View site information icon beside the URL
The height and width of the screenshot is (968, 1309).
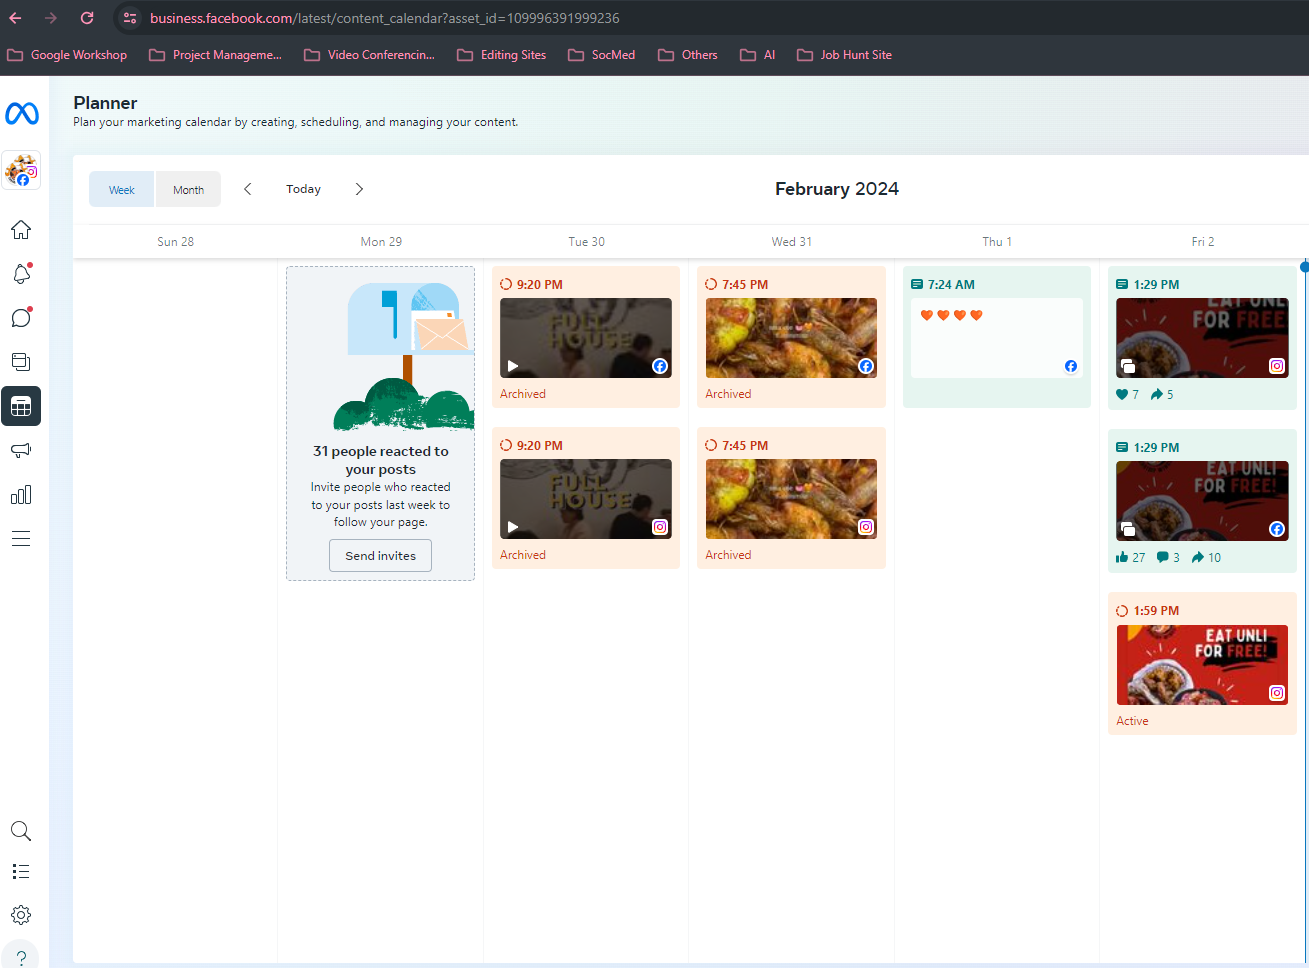point(129,18)
